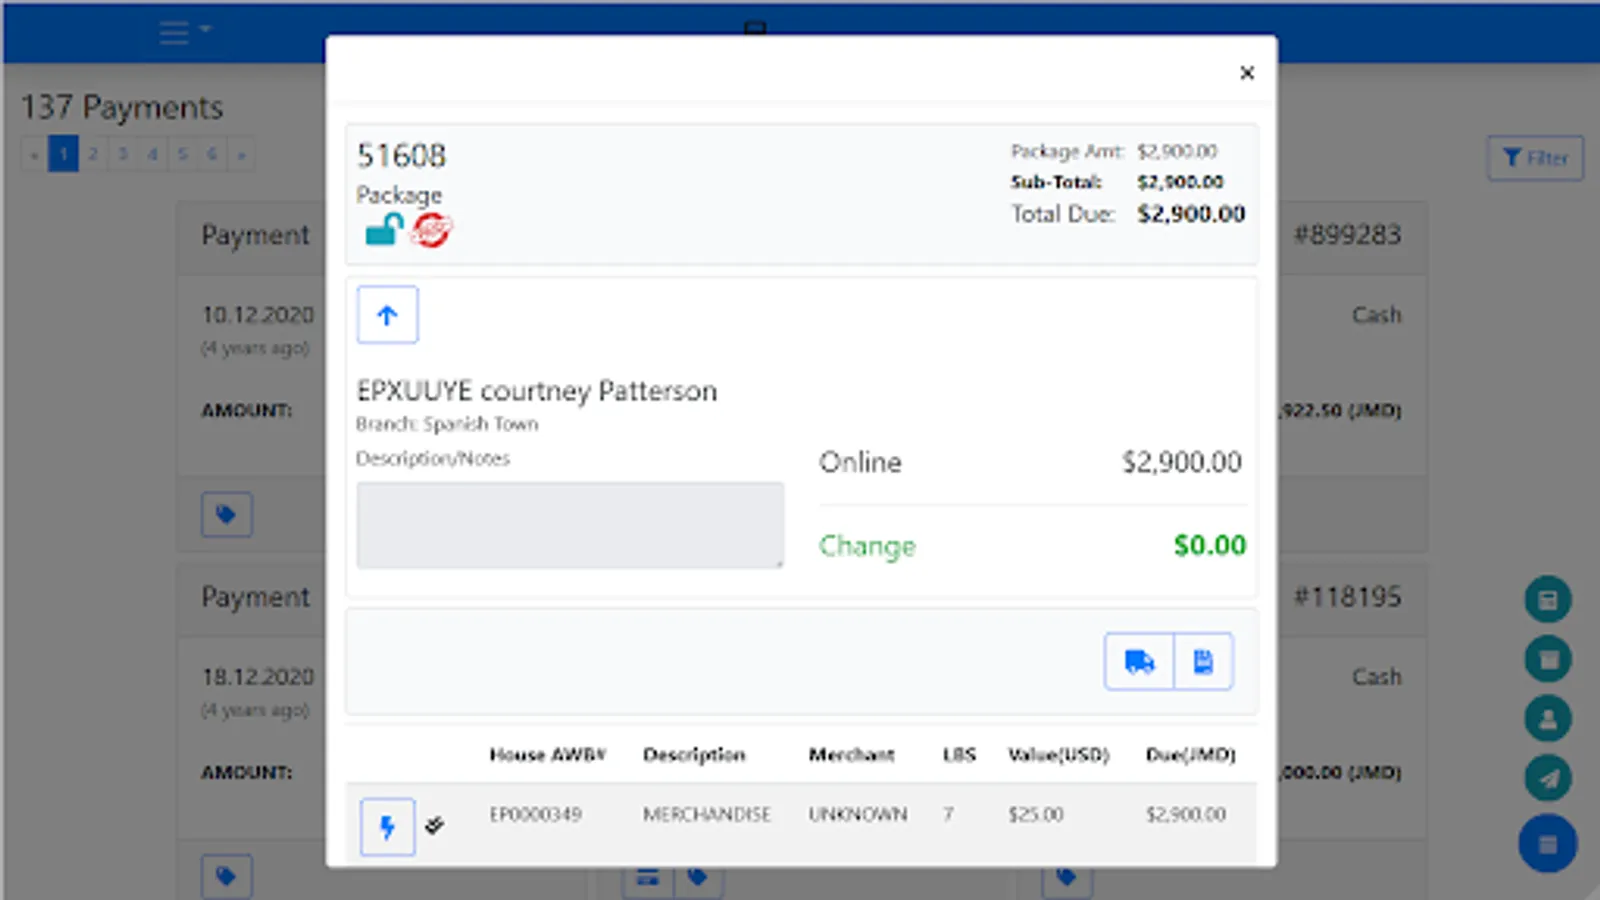Click the save floppy disk icon

pos(1202,661)
